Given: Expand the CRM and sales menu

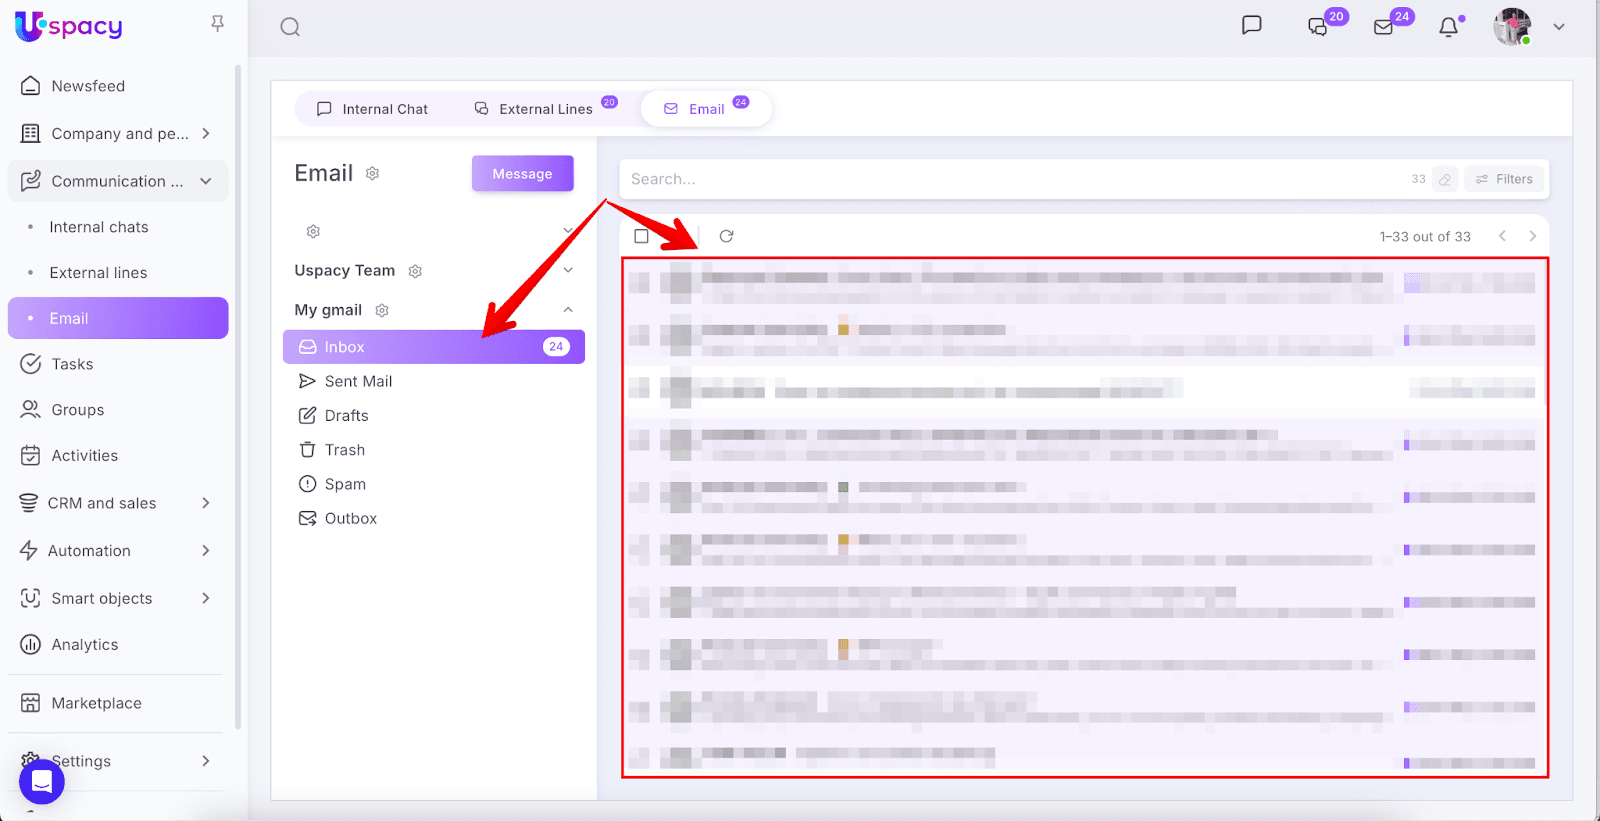Looking at the screenshot, I should (x=206, y=503).
